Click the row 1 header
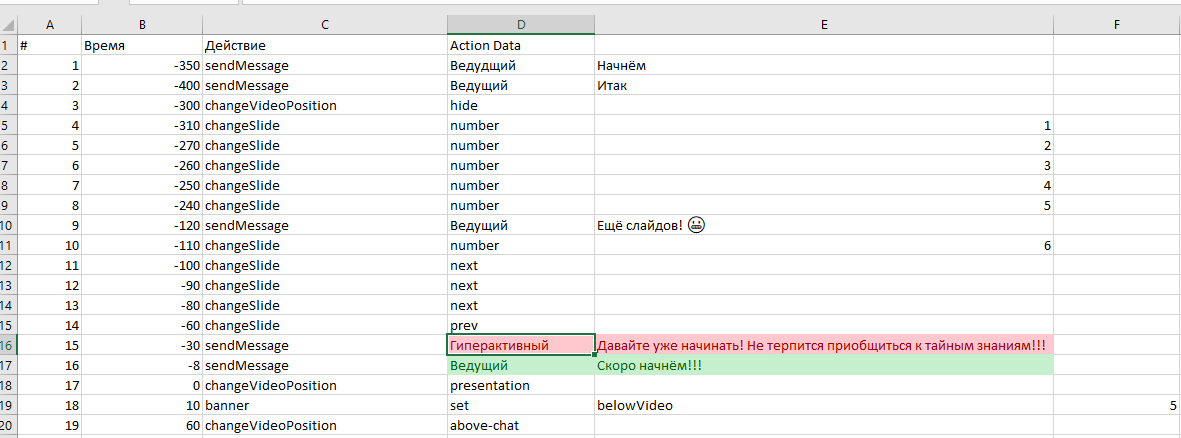Viewport: 1181px width, 438px height. (8, 45)
